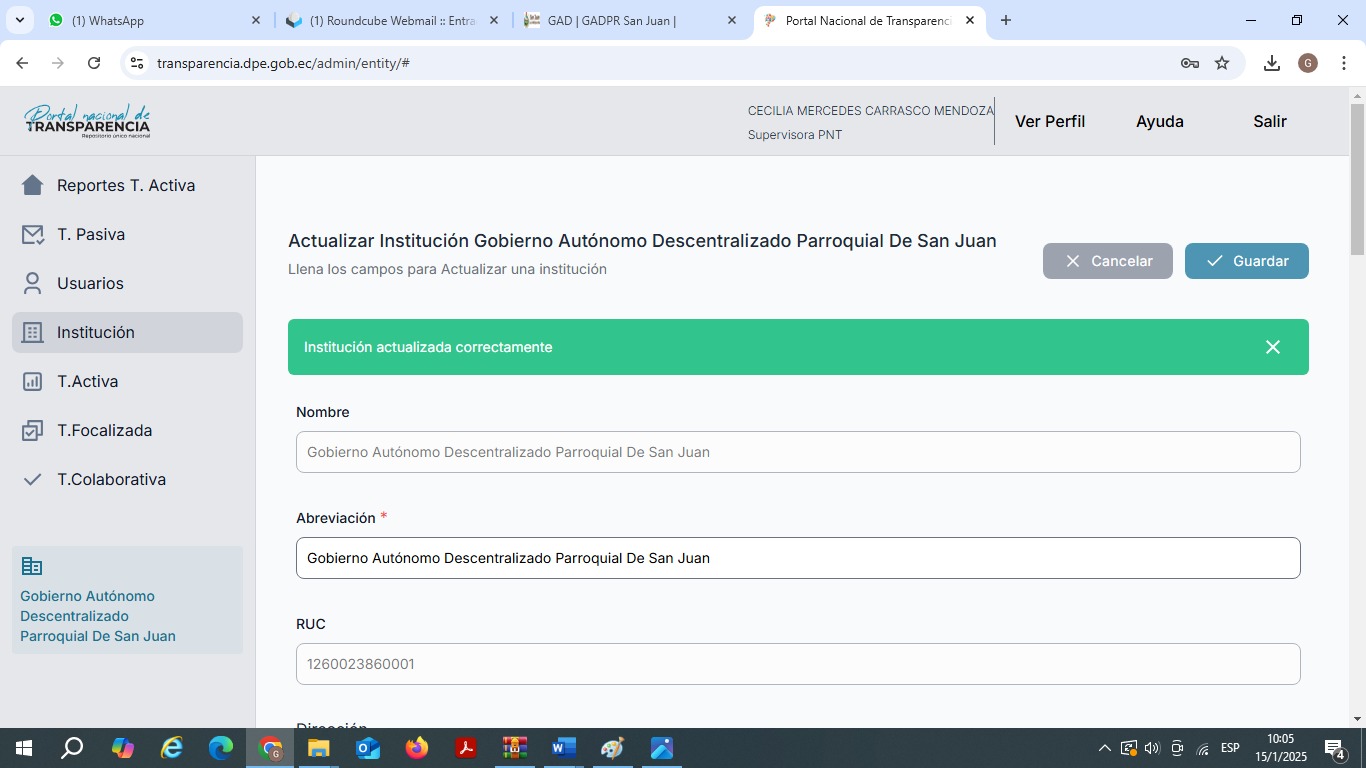
Task: Open Ver Perfil link
Action: click(1049, 121)
